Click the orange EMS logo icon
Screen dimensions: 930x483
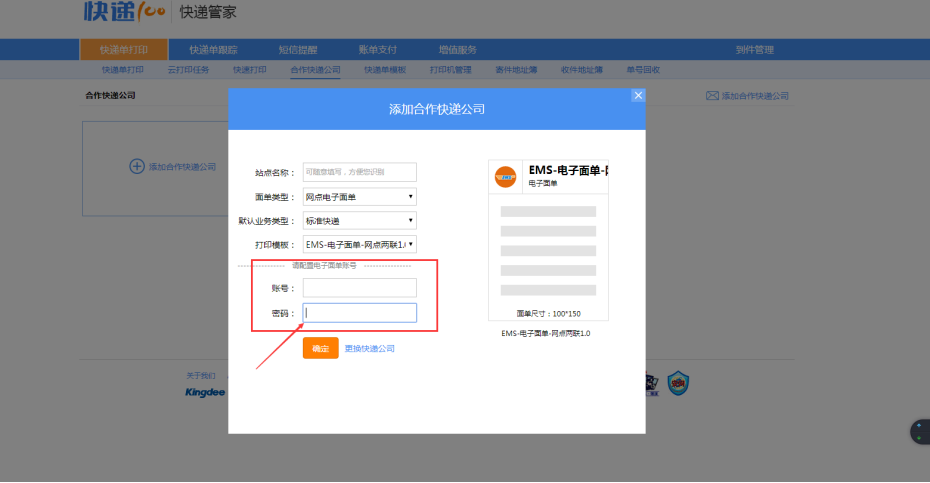click(506, 177)
